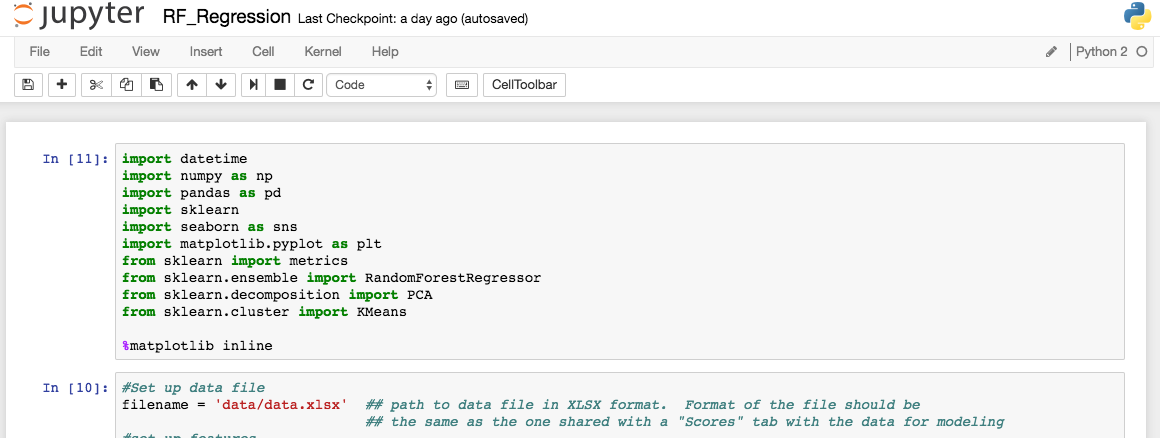Insert a cell below with plus icon

coord(63,85)
